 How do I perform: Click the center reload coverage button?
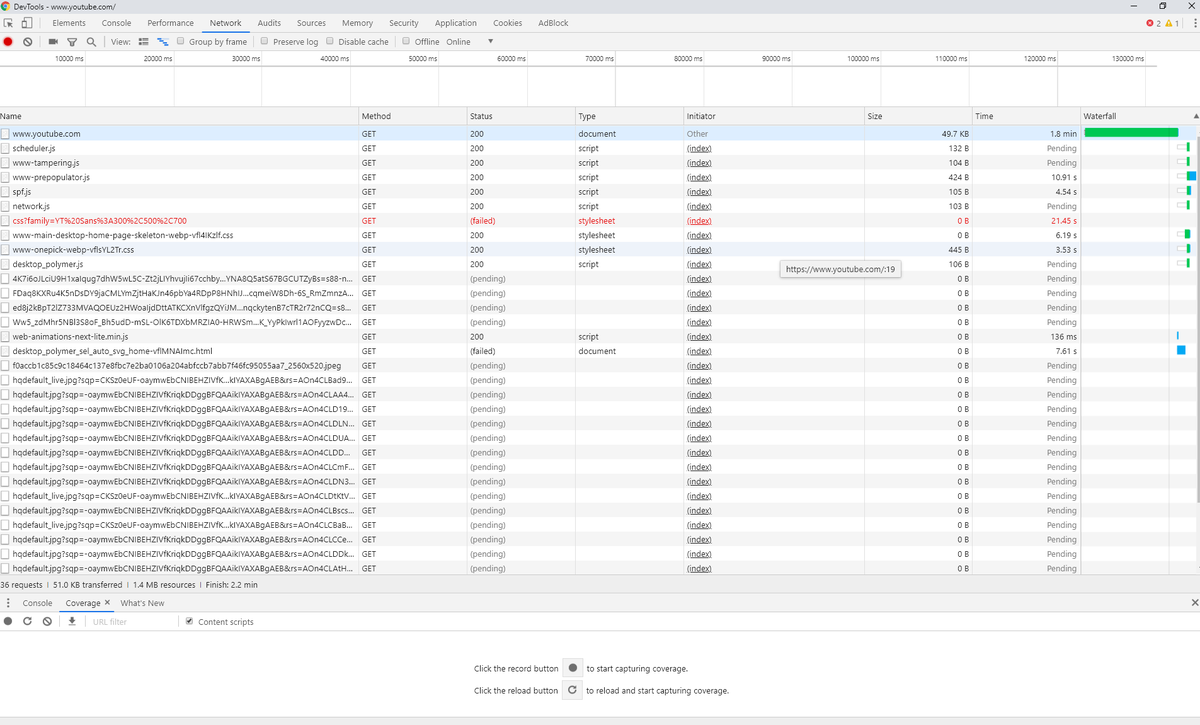pyautogui.click(x=572, y=690)
